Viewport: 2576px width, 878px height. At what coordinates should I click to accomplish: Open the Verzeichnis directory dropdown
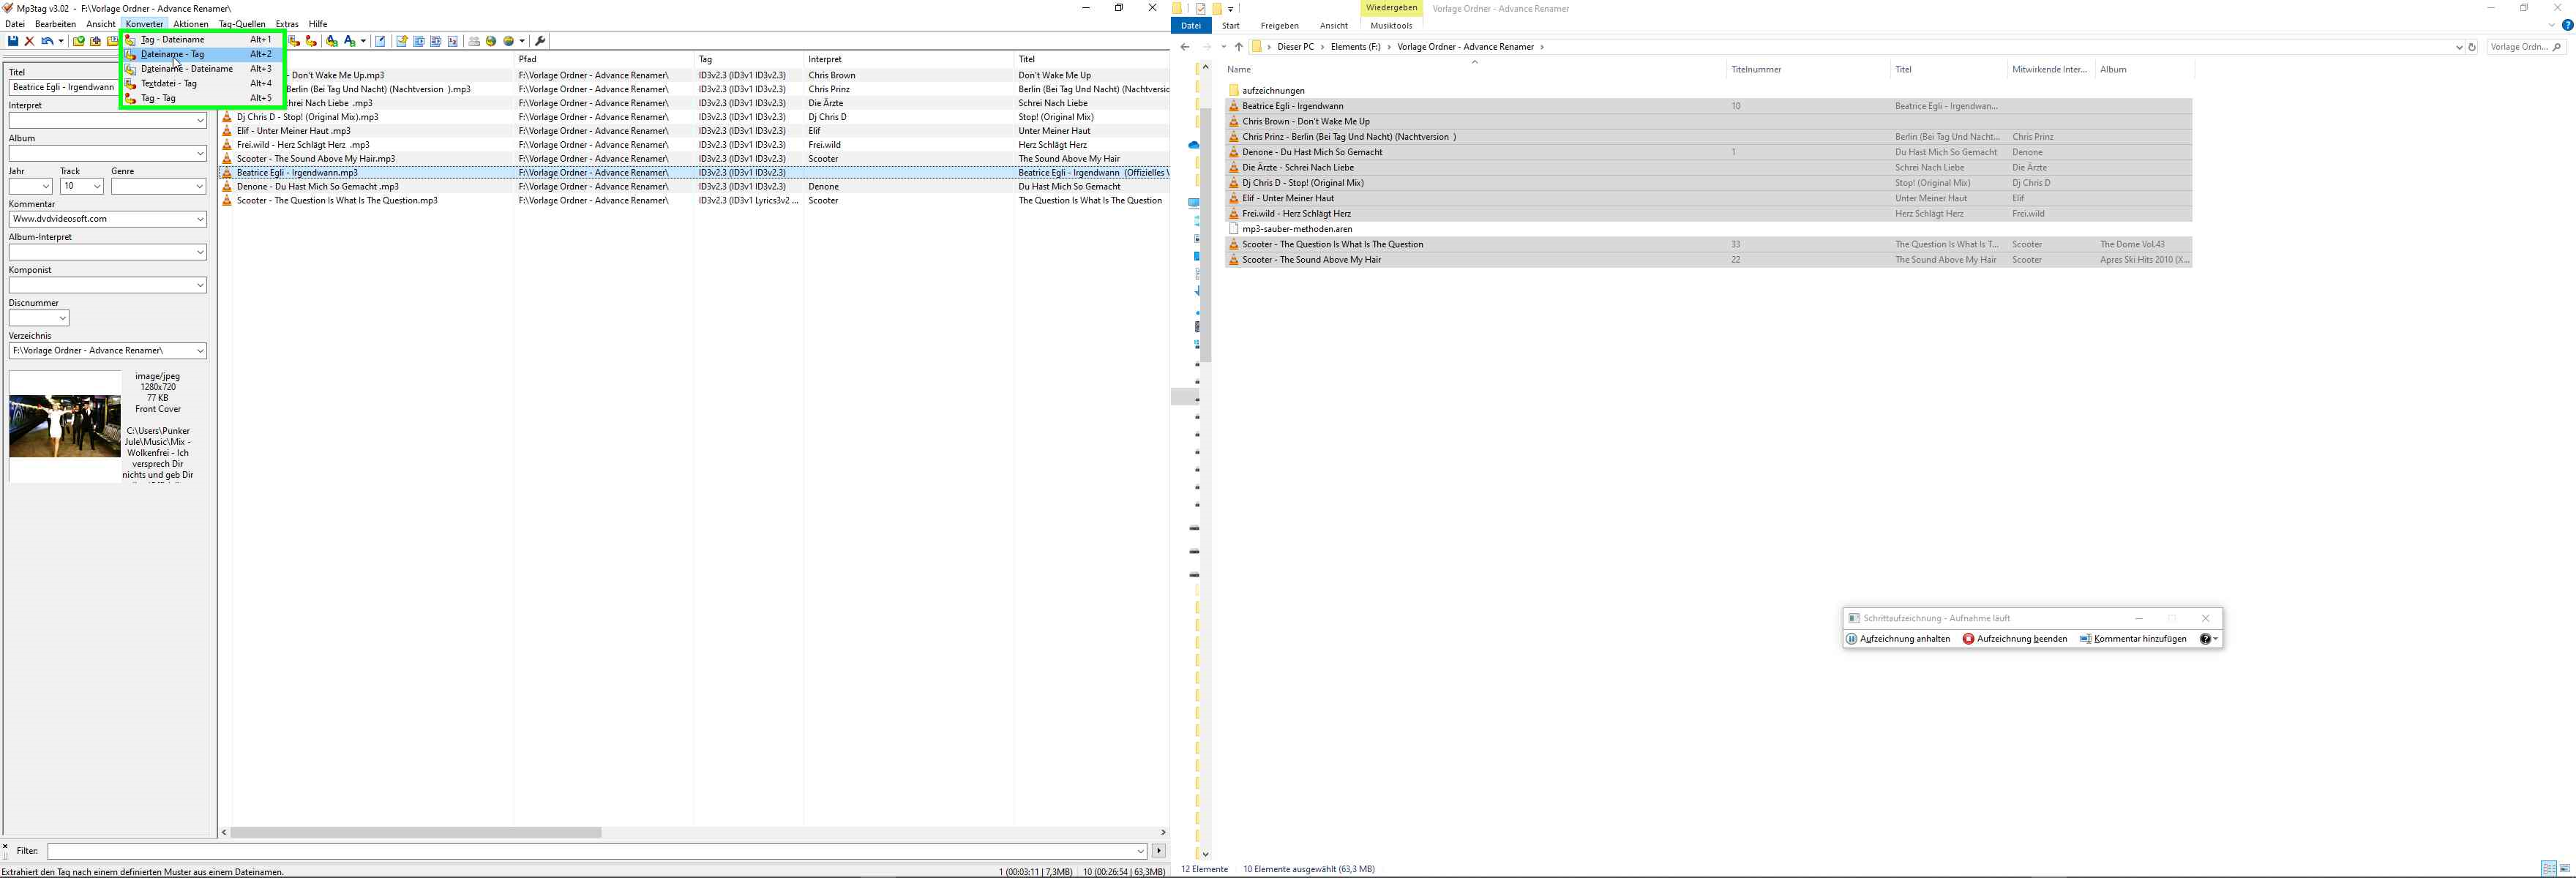point(200,351)
